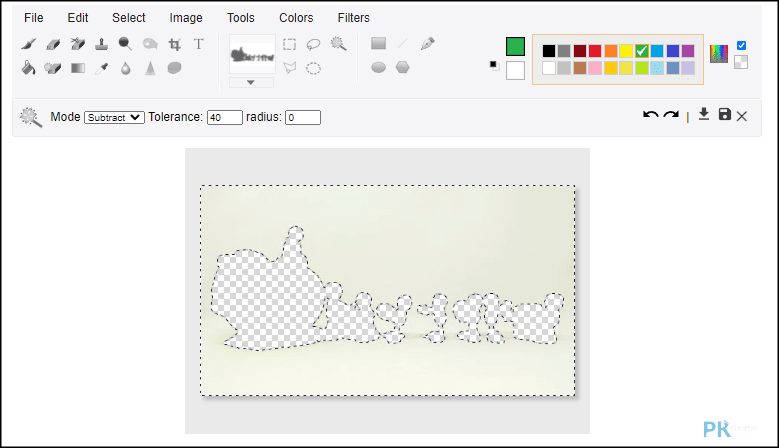Select the Paint Bucket fill tool
This screenshot has height=448, width=779.
click(29, 68)
